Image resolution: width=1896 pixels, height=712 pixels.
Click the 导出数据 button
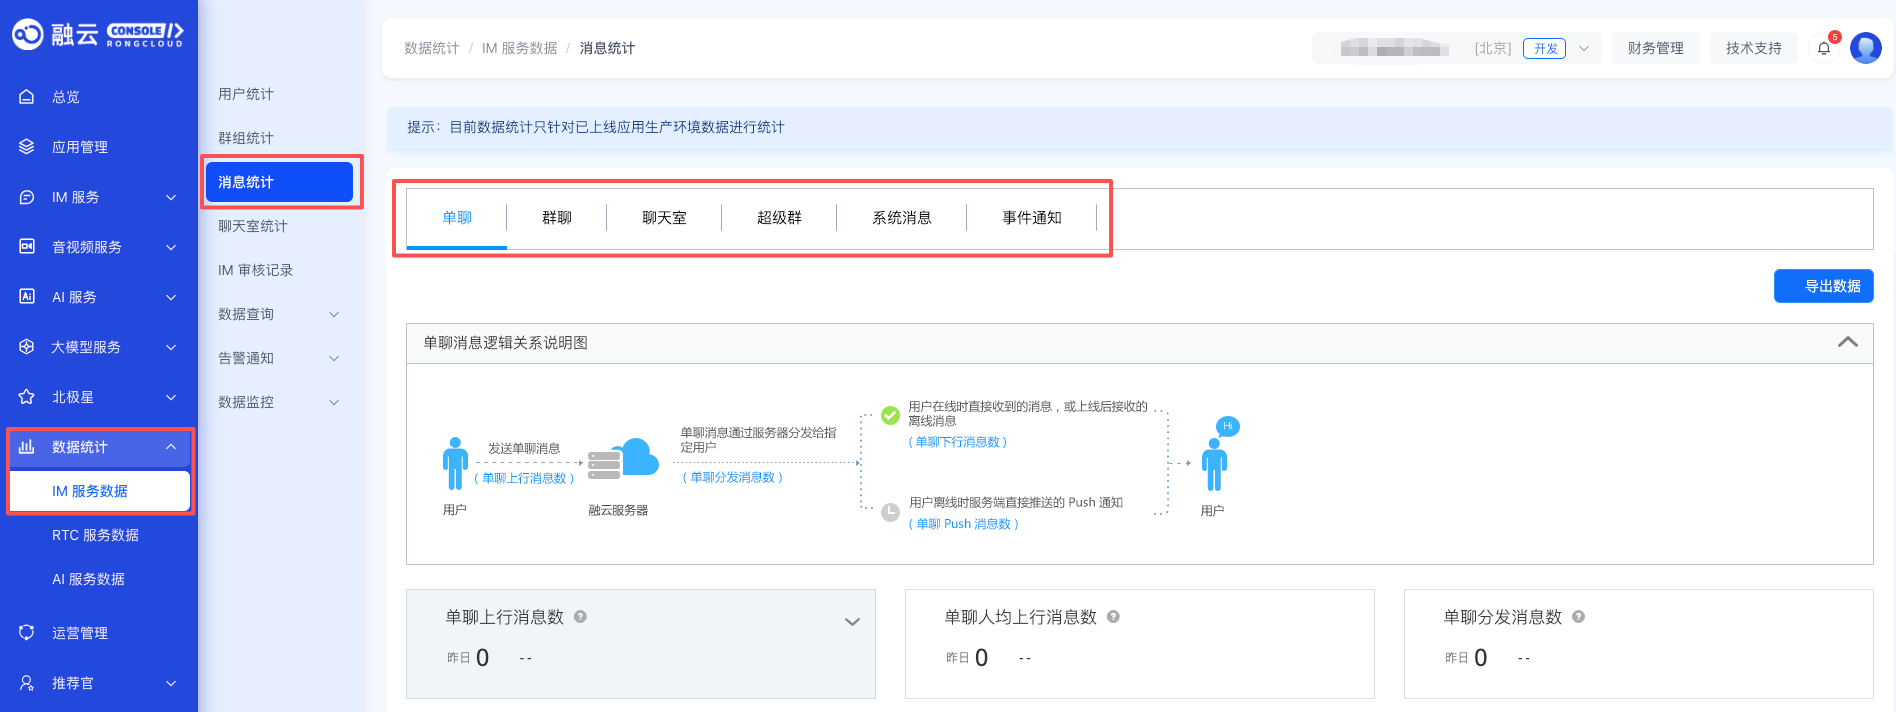[x=1824, y=286]
